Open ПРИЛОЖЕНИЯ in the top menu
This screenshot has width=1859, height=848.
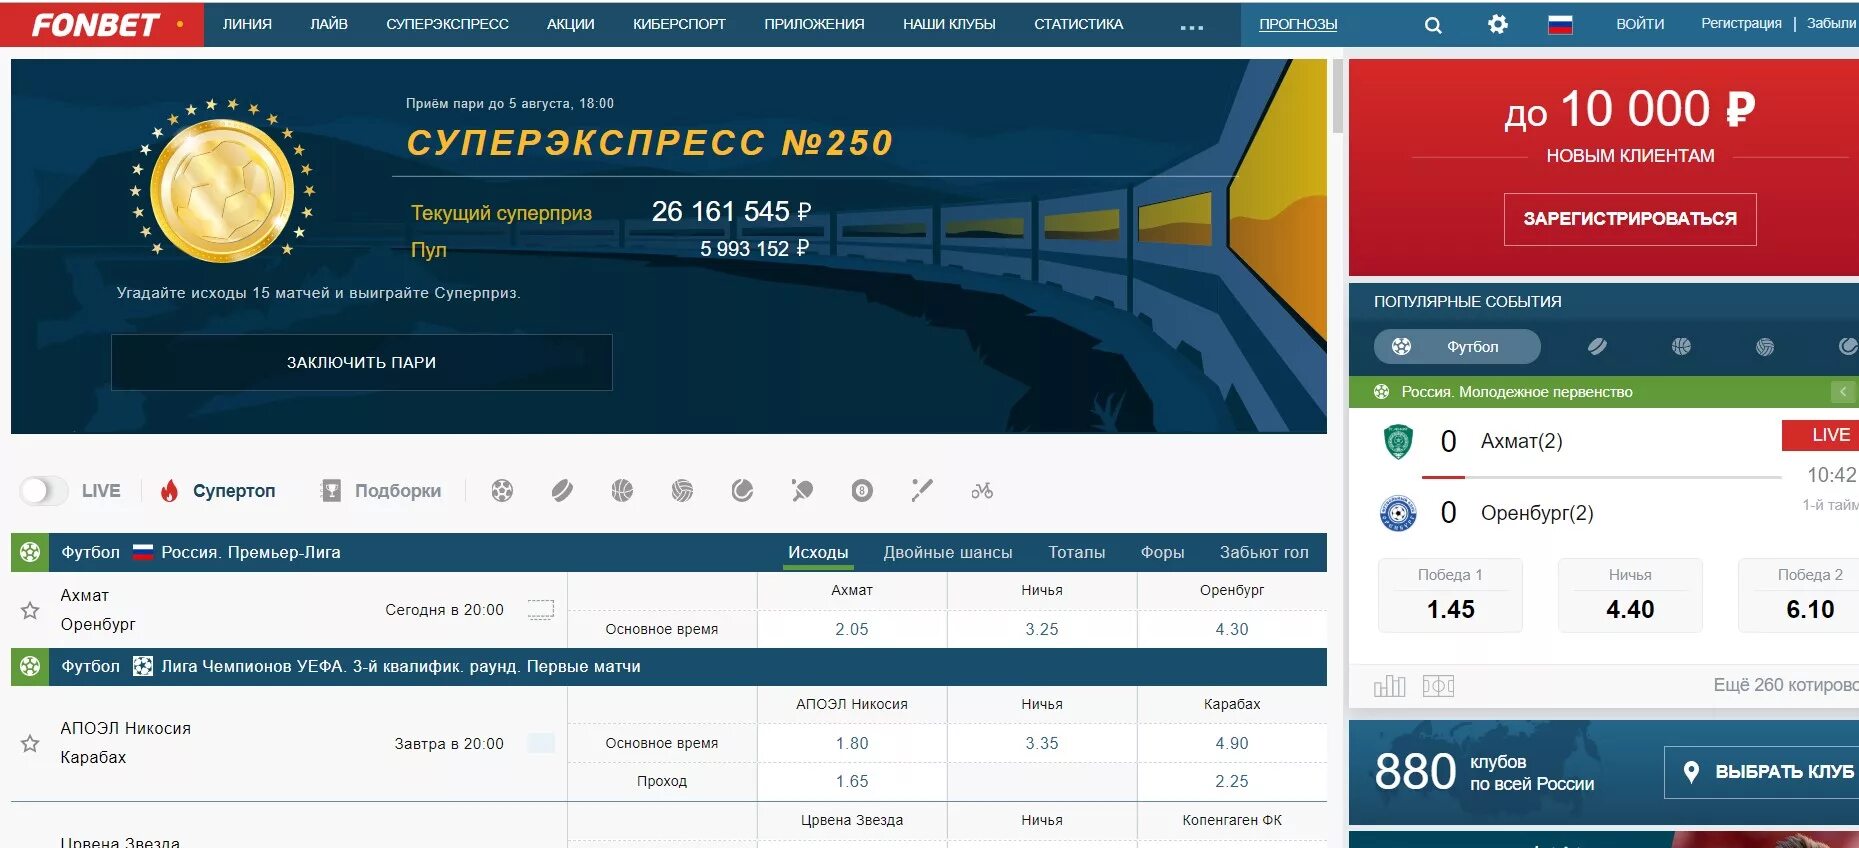pyautogui.click(x=814, y=24)
